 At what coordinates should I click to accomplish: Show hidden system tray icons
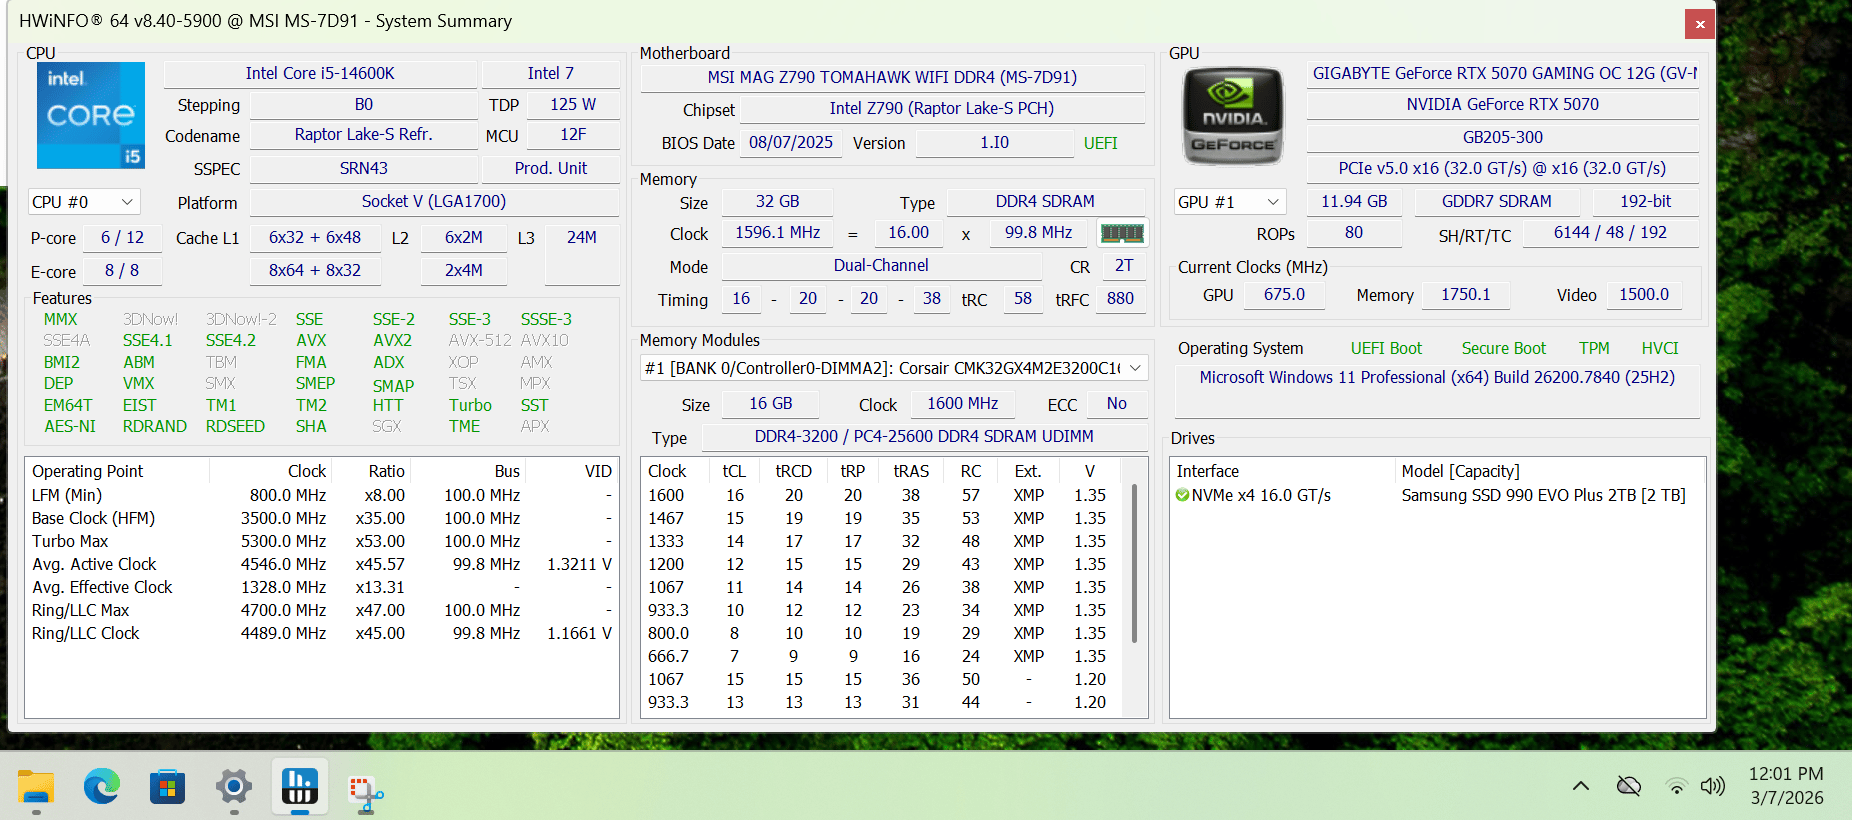click(1581, 786)
